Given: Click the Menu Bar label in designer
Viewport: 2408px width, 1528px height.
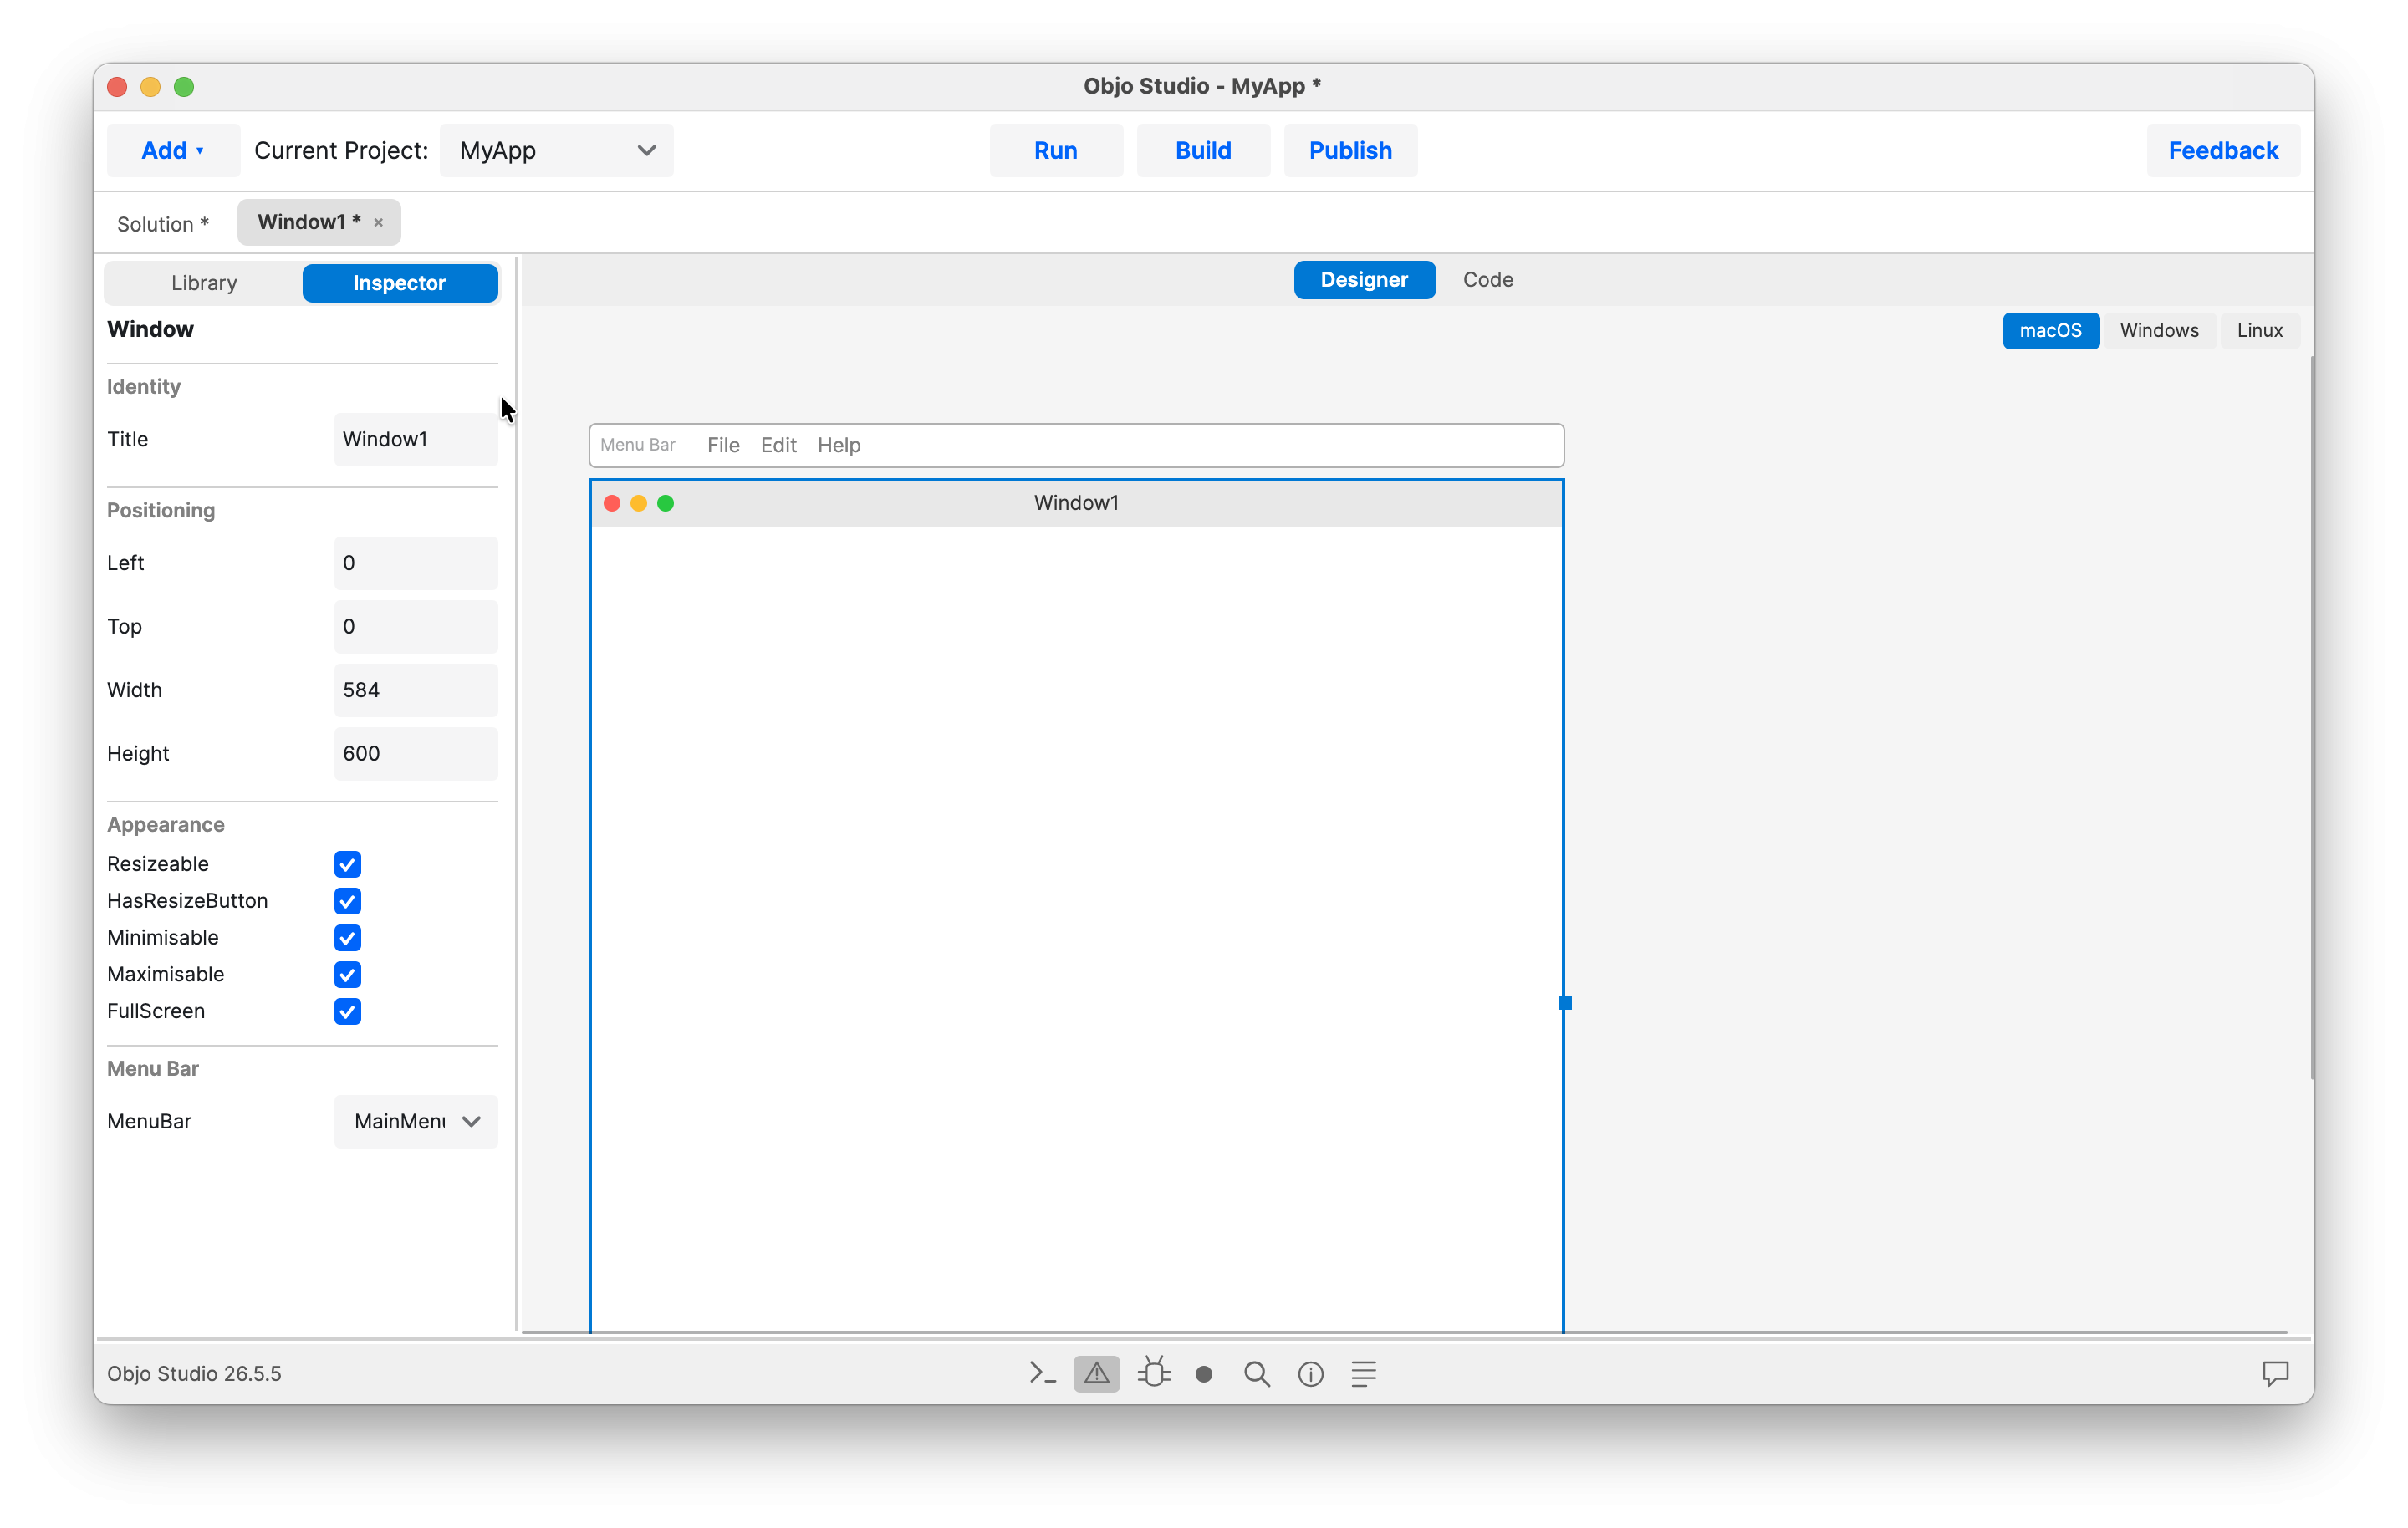Looking at the screenshot, I should [638, 445].
